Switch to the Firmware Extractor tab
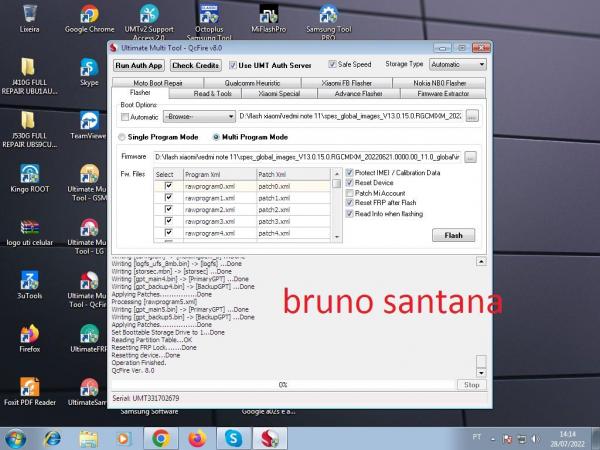Image resolution: width=600 pixels, height=450 pixels. click(x=443, y=94)
